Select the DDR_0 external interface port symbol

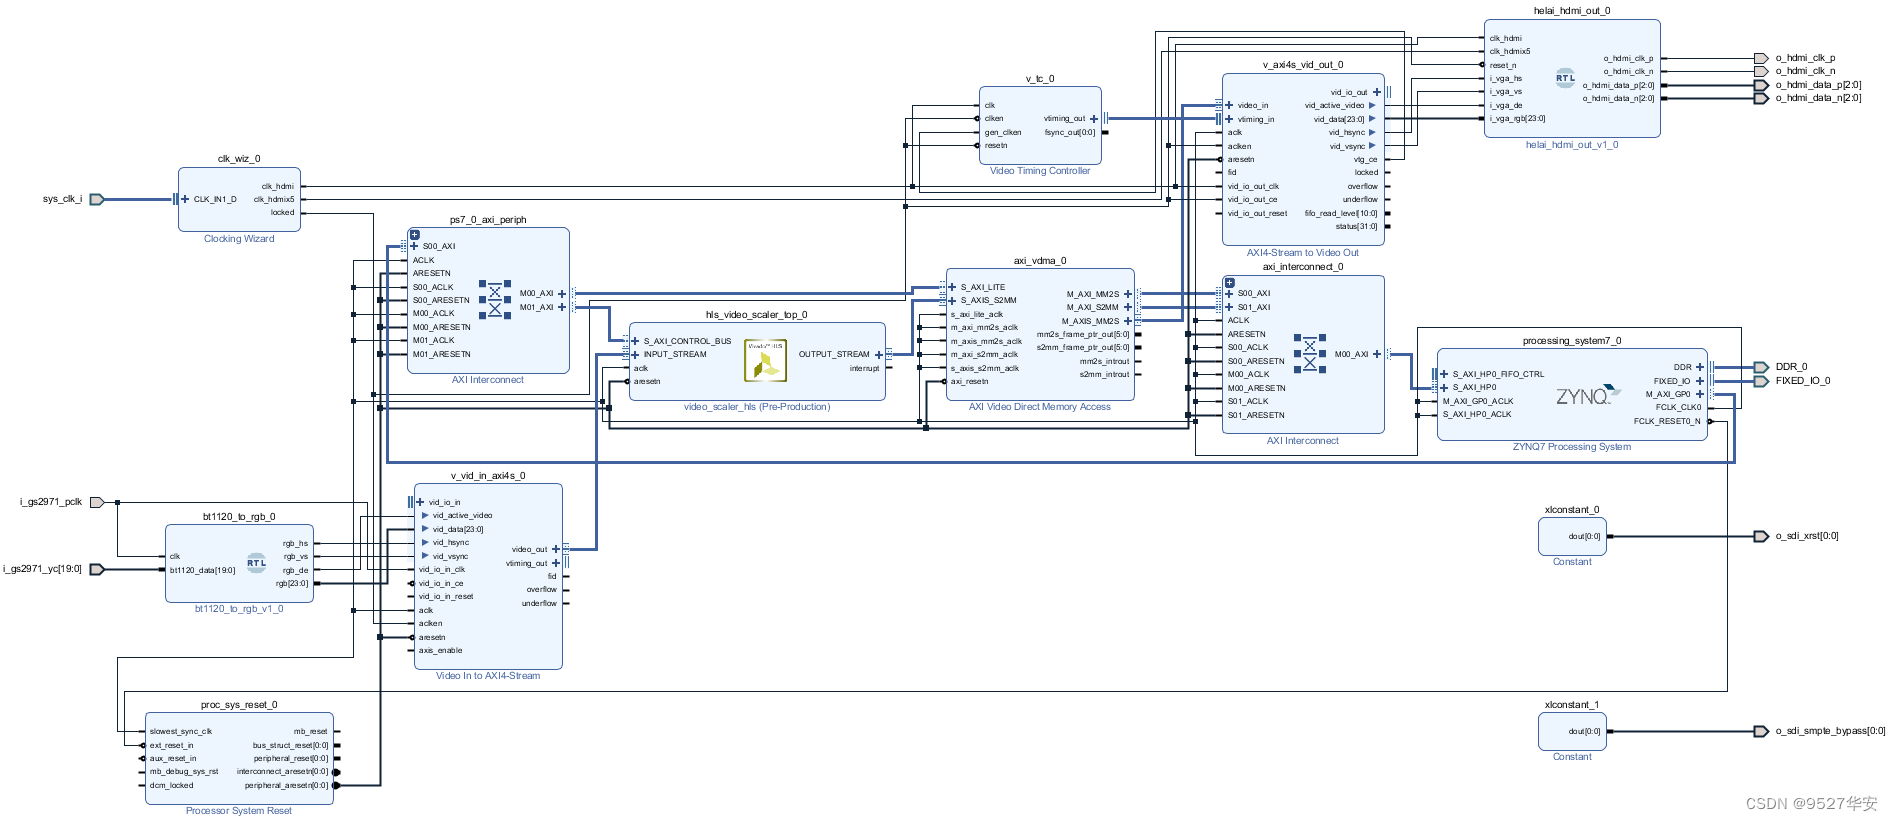click(x=1761, y=367)
